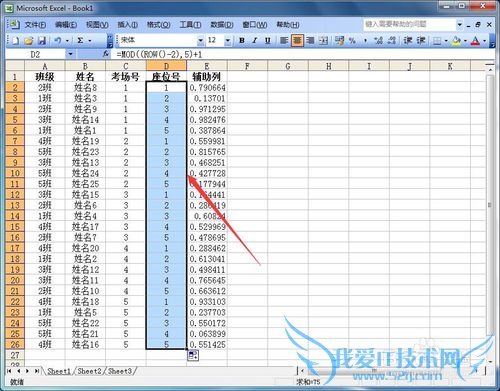Open the help question box dropdown
This screenshot has height=391, width=500.
tap(460, 24)
